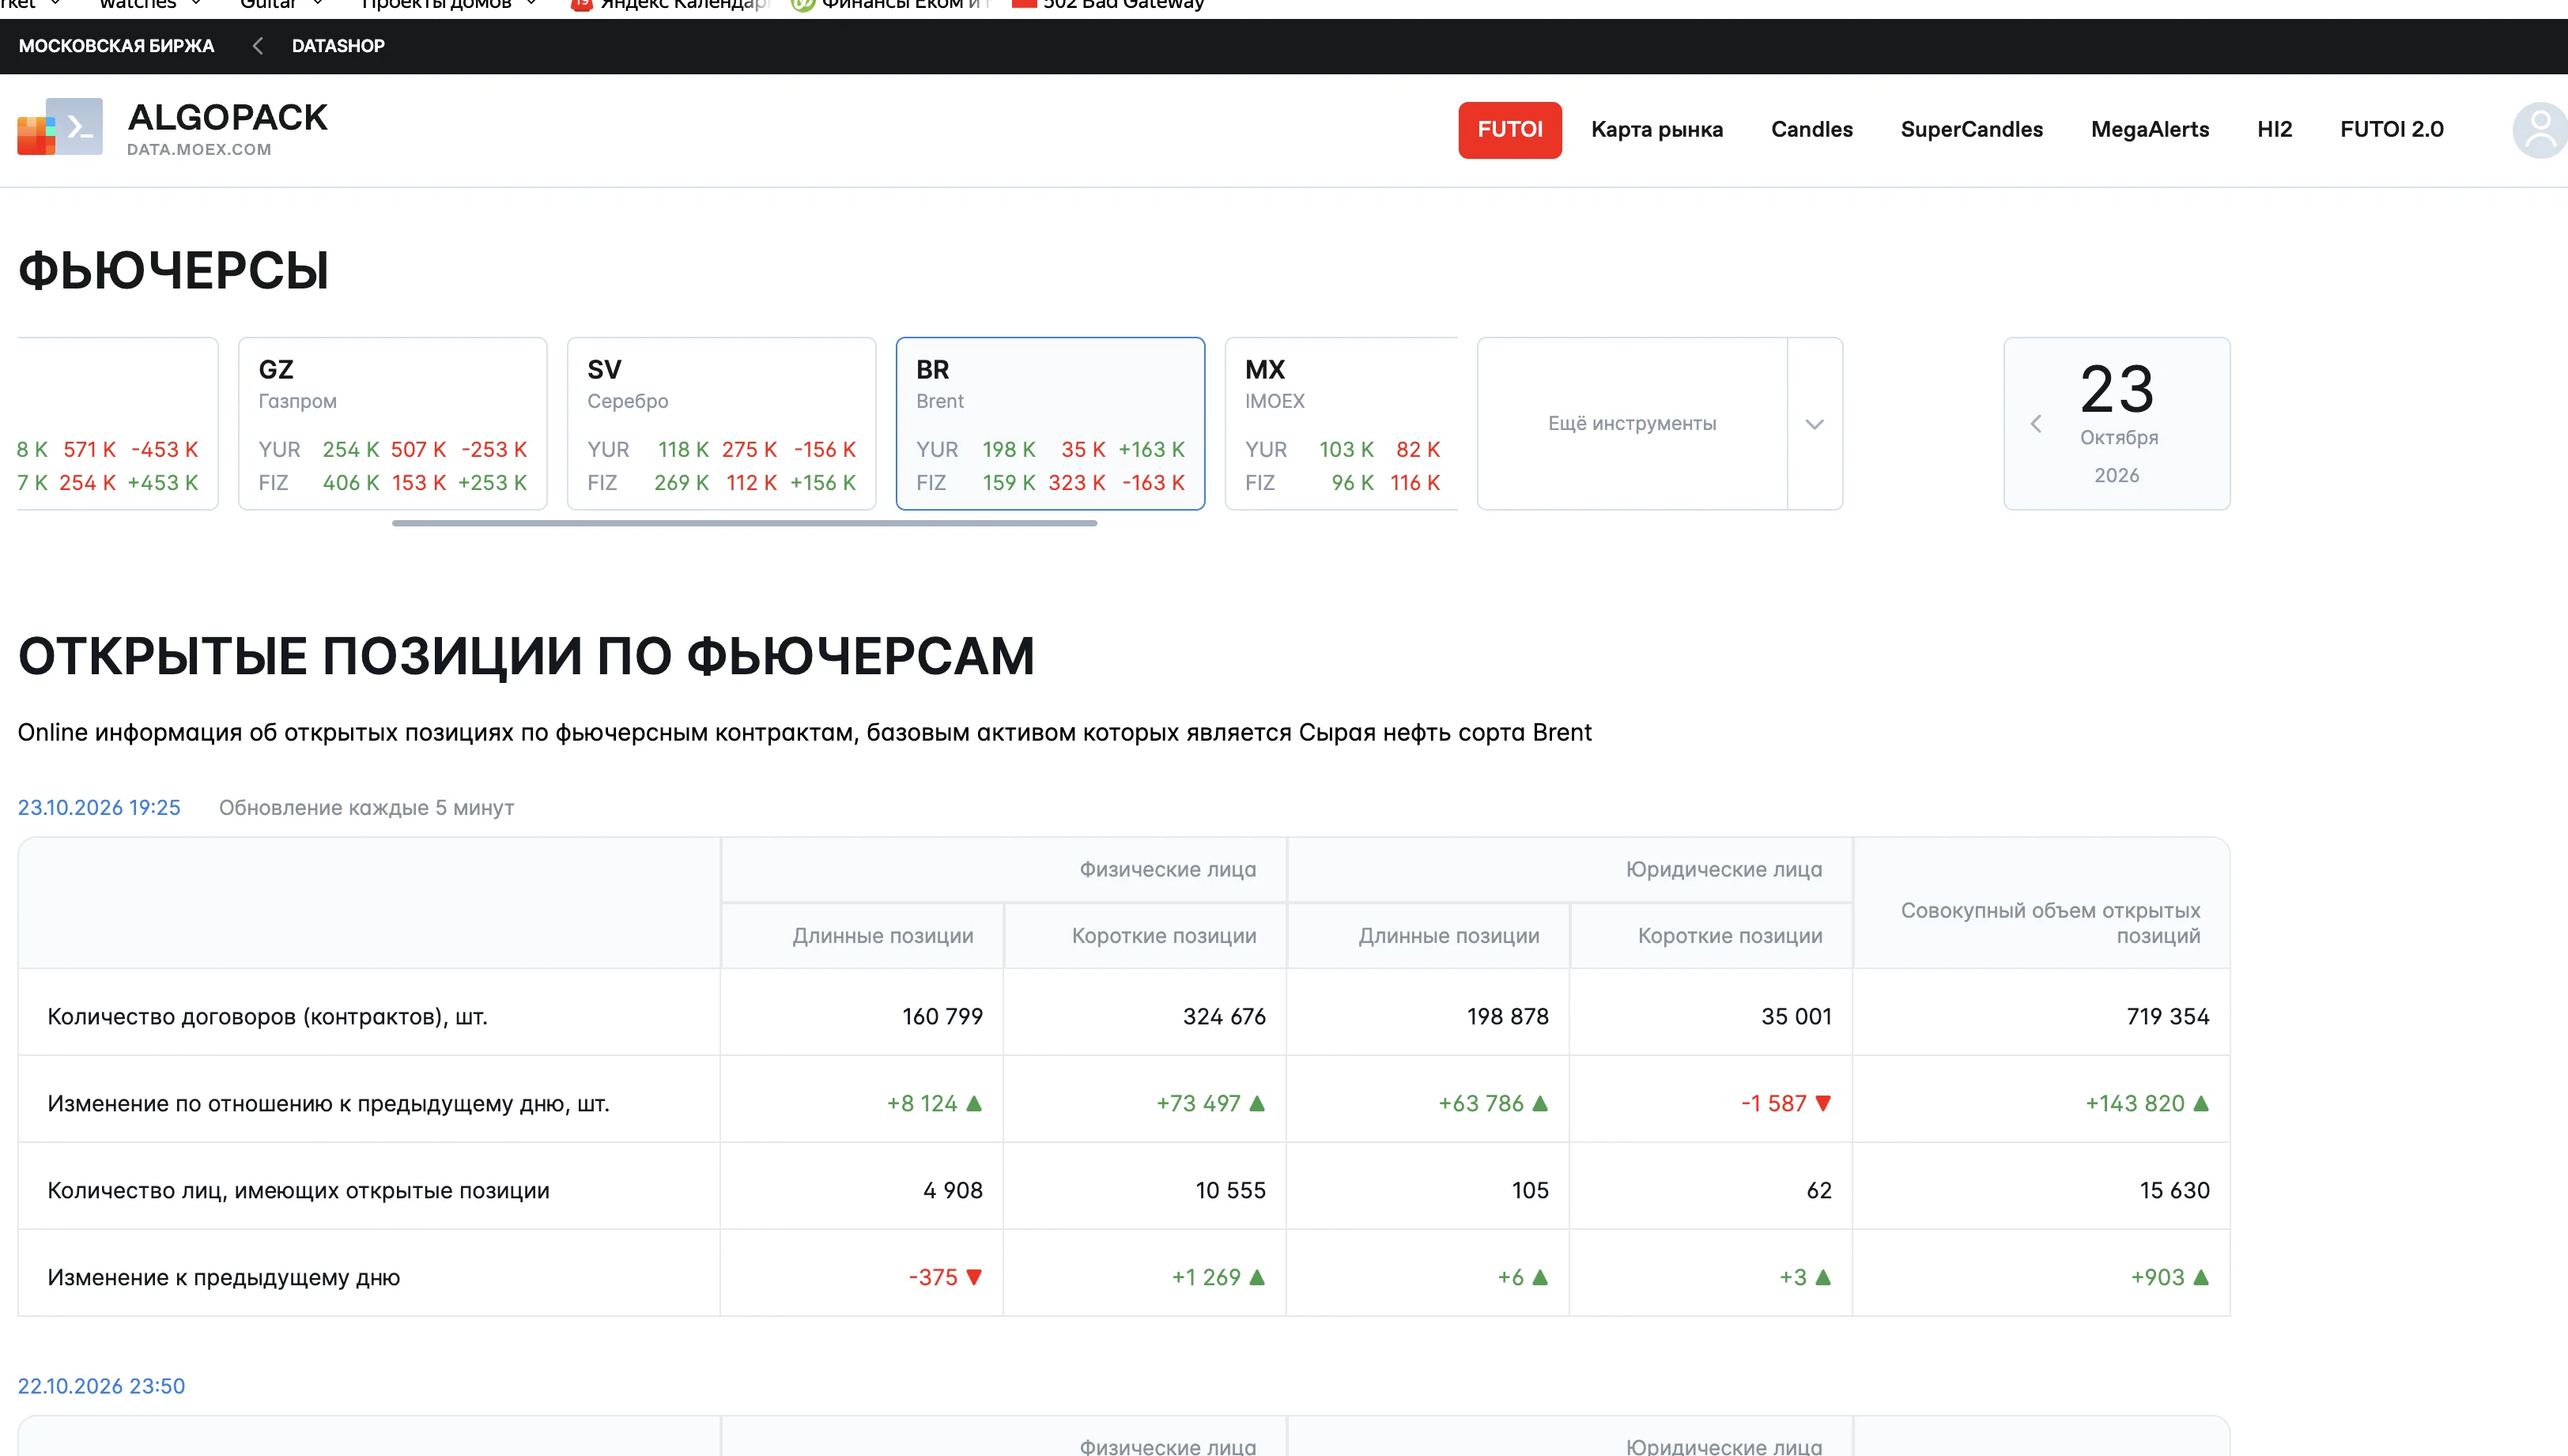The height and width of the screenshot is (1456, 2568).
Task: Switch to the Candles tab
Action: click(x=1811, y=129)
